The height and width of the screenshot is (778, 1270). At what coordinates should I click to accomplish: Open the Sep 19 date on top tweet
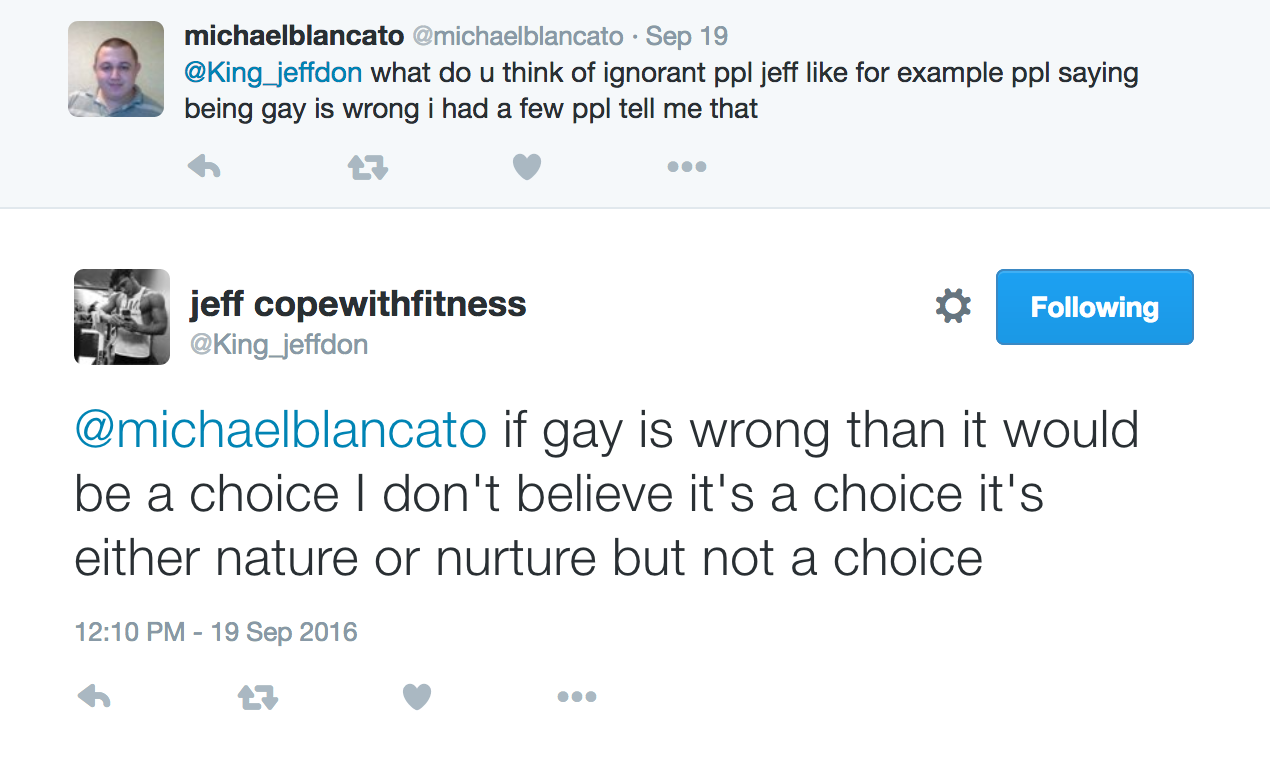(687, 37)
